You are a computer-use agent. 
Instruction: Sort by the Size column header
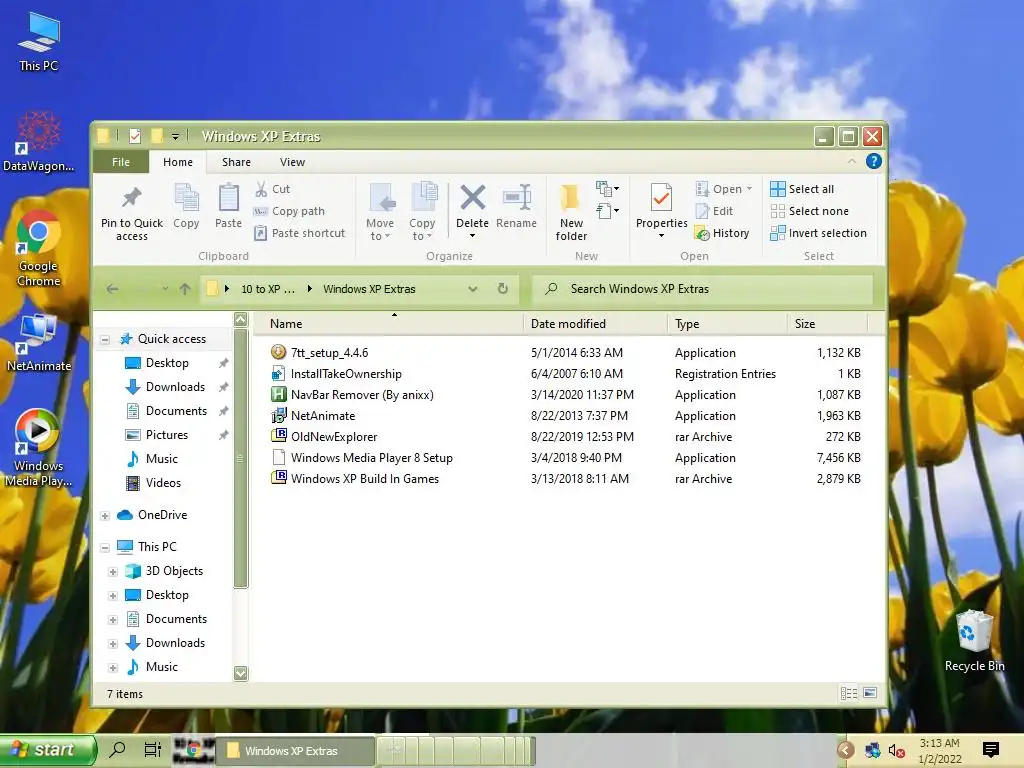pos(827,324)
